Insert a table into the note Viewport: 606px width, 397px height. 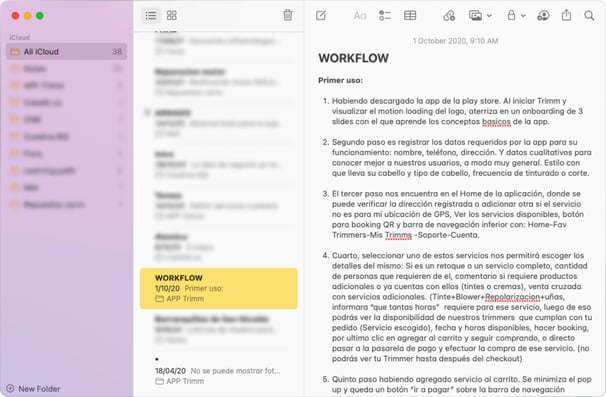tap(410, 15)
